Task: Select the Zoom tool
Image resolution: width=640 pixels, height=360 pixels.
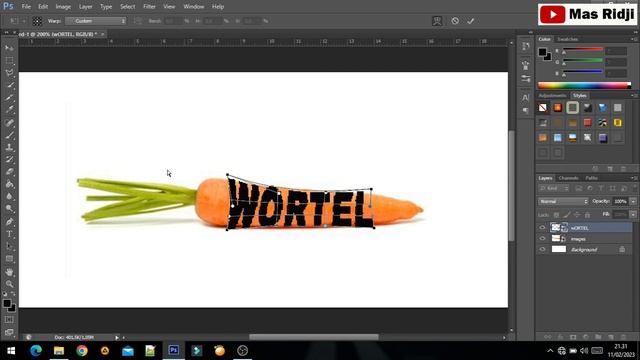Action: pos(9,284)
